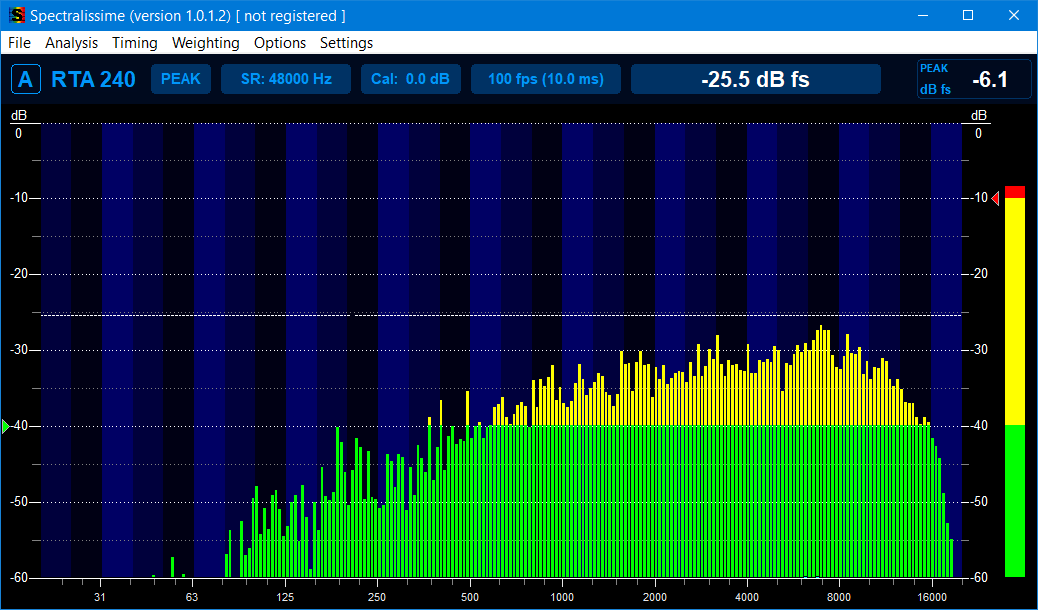Click the 1000 Hz frequency axis label
The image size is (1038, 610).
pyautogui.click(x=562, y=597)
